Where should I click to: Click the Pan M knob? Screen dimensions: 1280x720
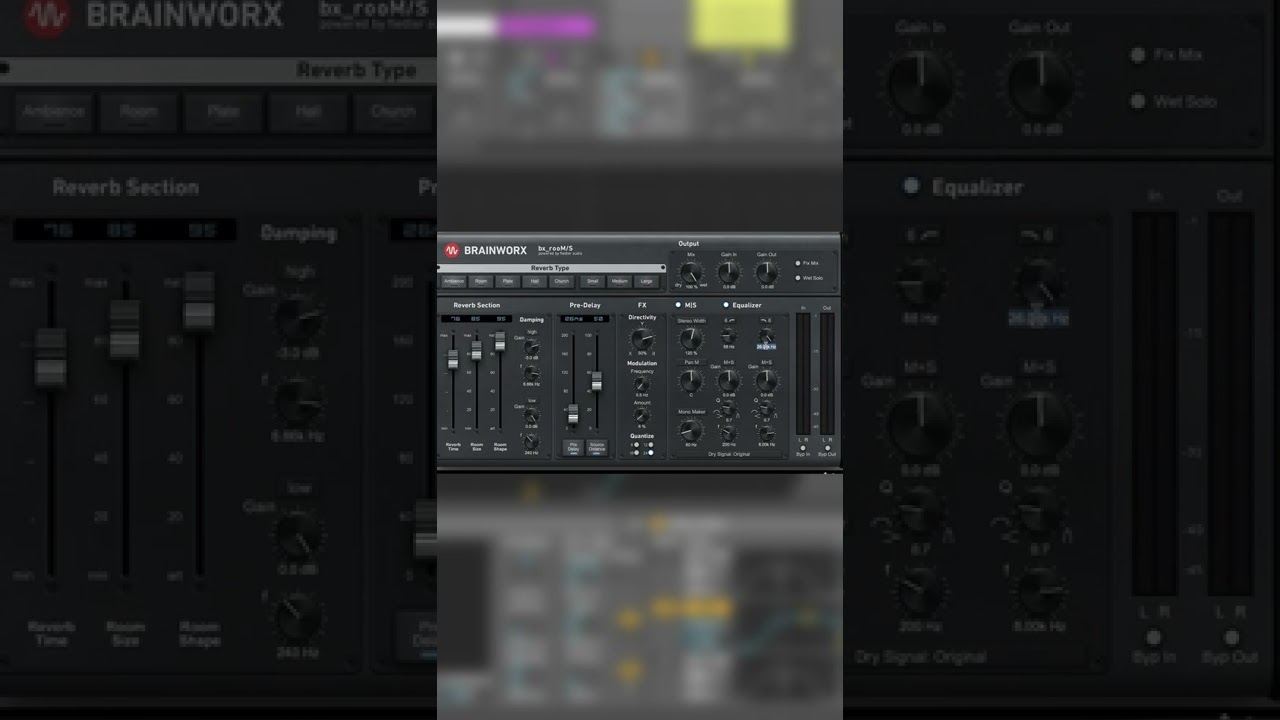[x=691, y=380]
